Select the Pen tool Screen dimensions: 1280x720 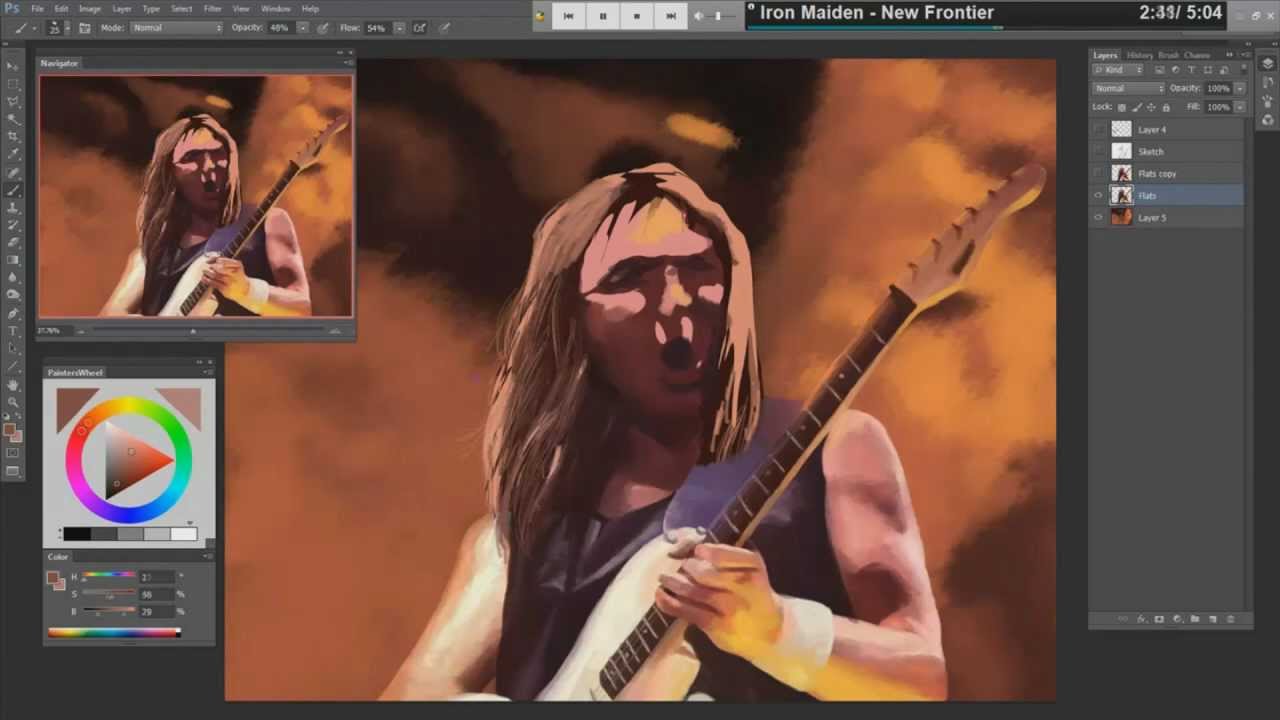click(x=13, y=313)
